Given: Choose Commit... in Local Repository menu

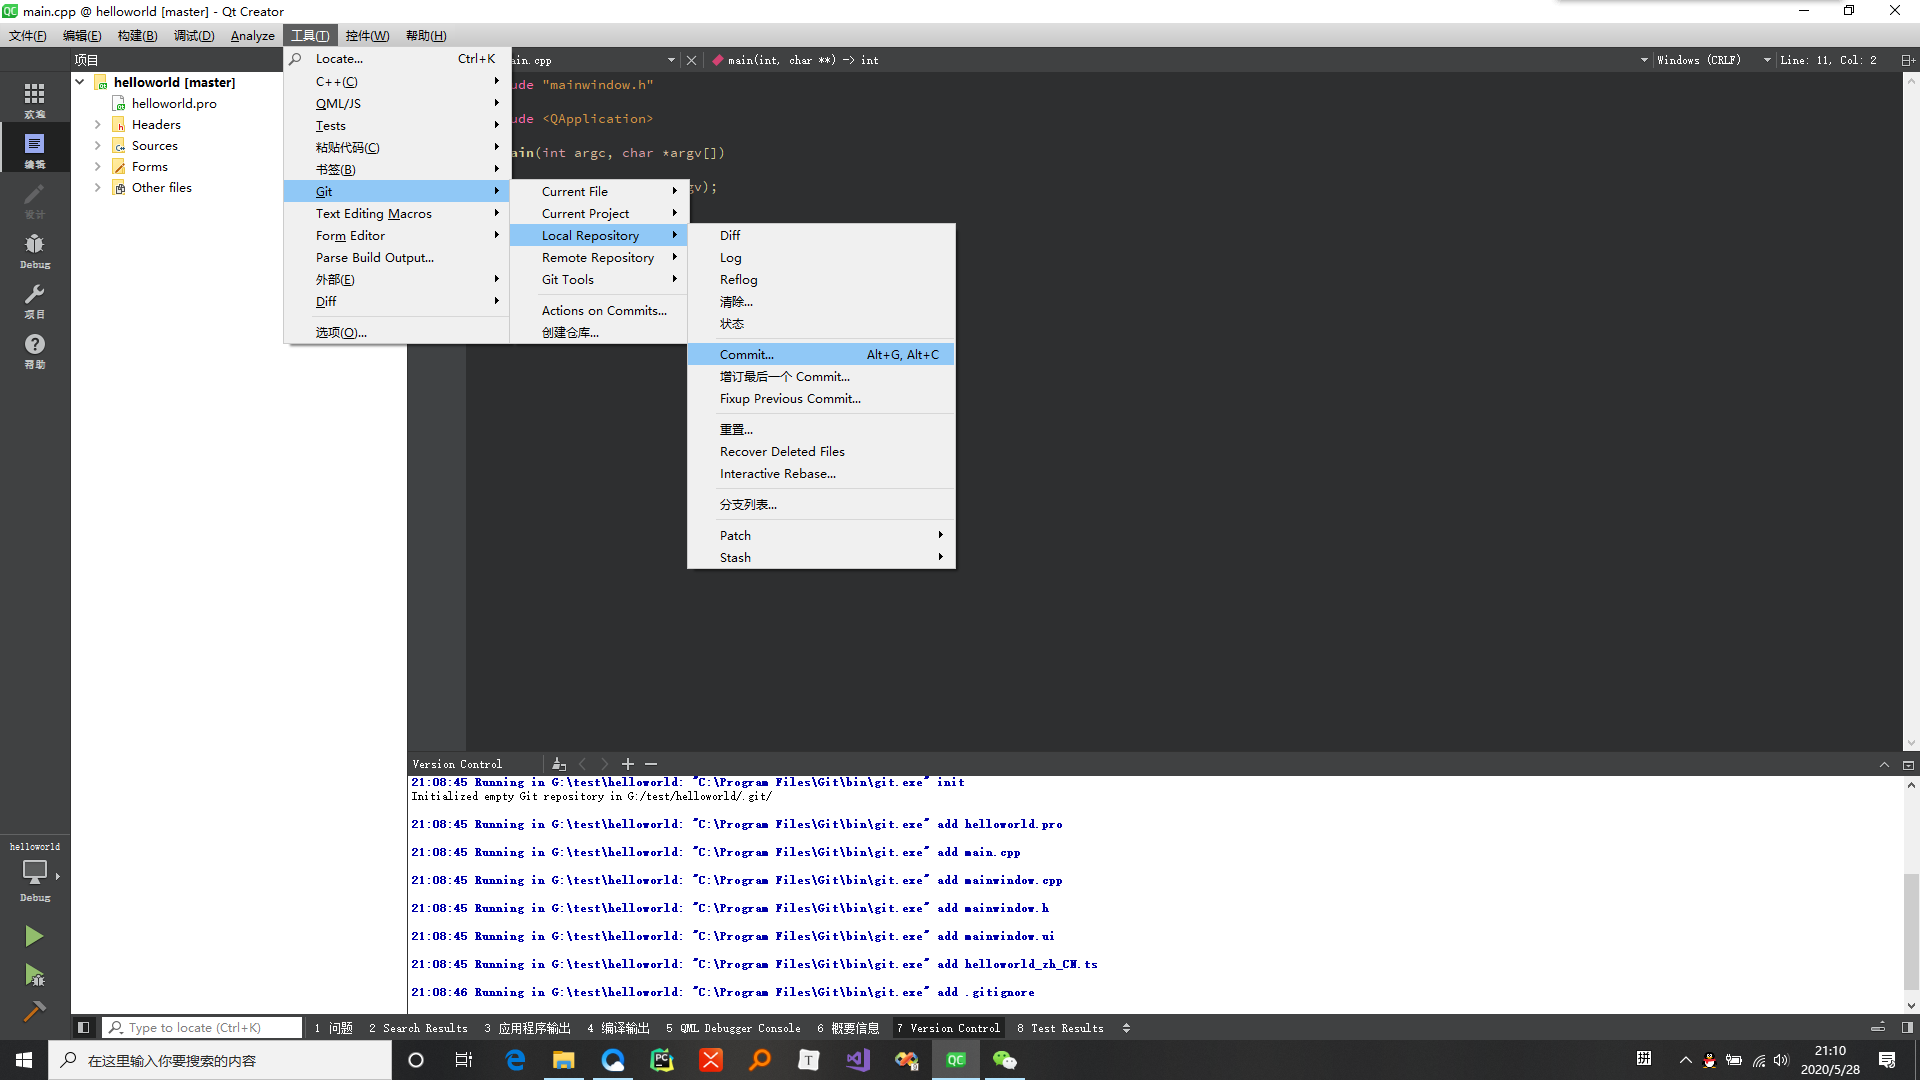Looking at the screenshot, I should pos(821,355).
